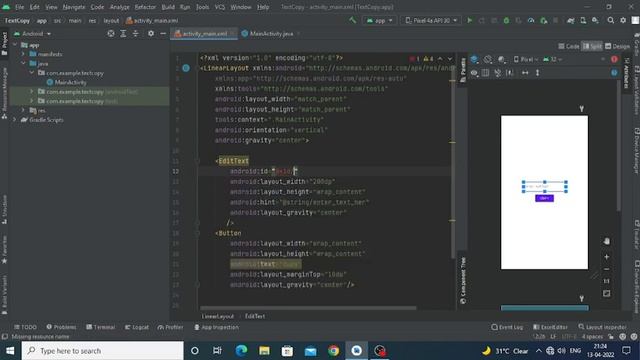
Task: Open the File menu
Action: point(19,7)
